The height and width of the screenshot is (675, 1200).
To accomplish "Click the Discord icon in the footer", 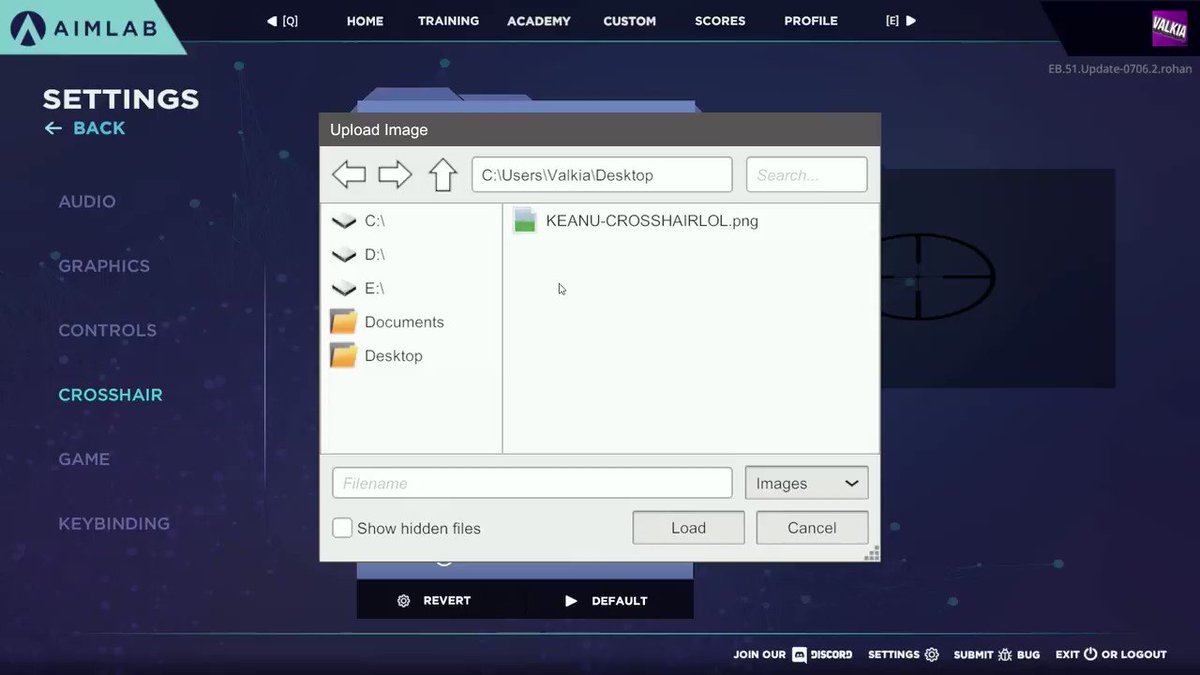I will coord(799,655).
